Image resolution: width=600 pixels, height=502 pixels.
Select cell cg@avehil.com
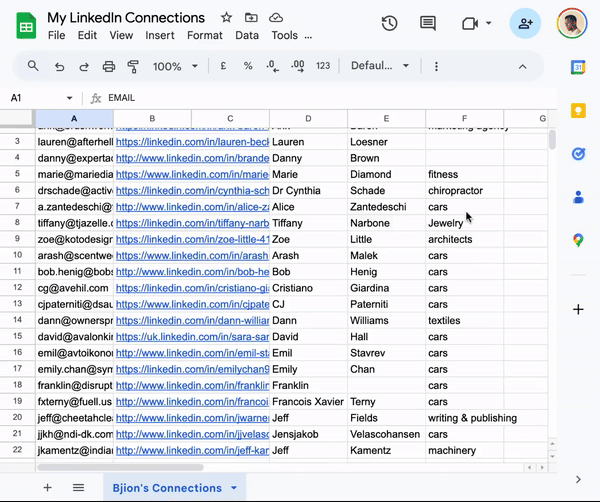tap(74, 288)
